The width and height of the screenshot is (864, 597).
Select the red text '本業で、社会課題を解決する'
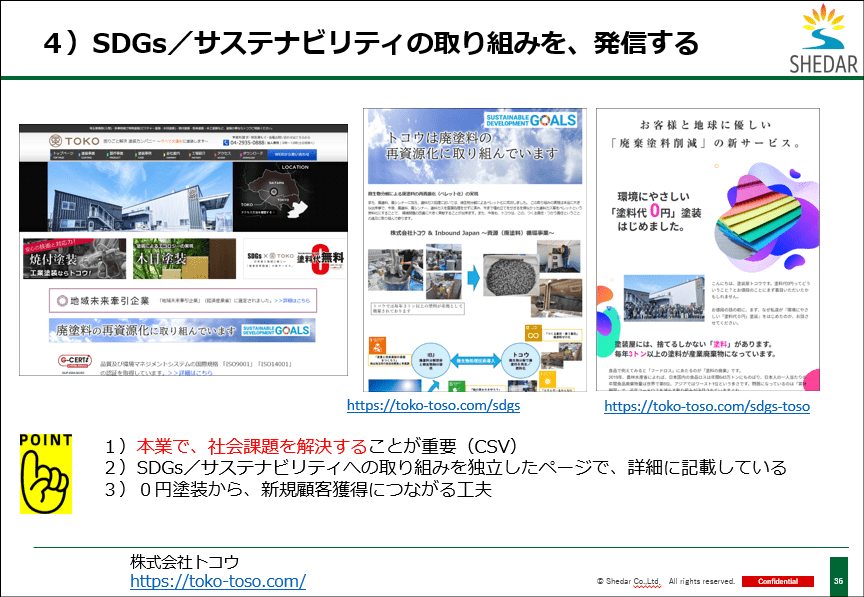[x=251, y=446]
